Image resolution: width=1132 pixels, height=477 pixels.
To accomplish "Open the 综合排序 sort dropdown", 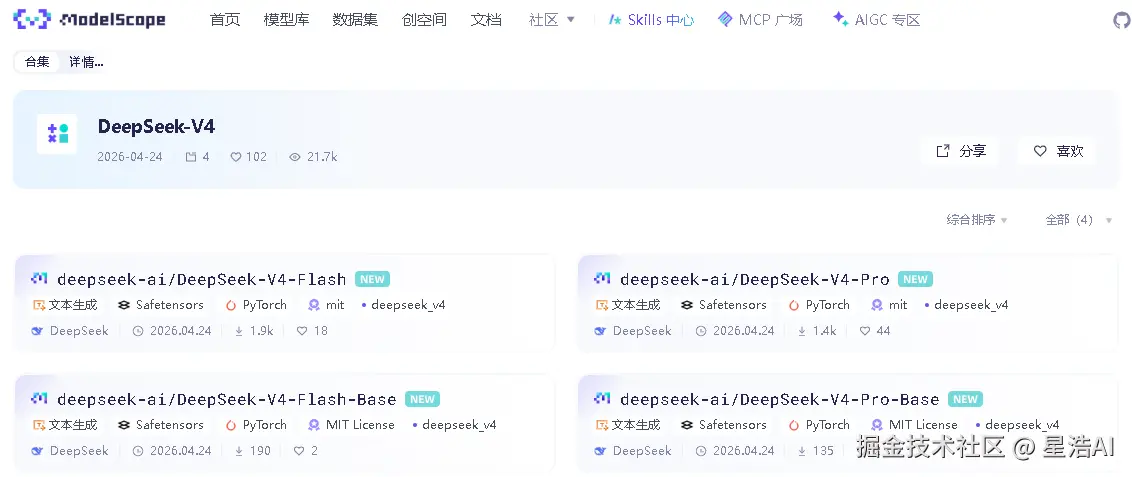I will tap(977, 220).
